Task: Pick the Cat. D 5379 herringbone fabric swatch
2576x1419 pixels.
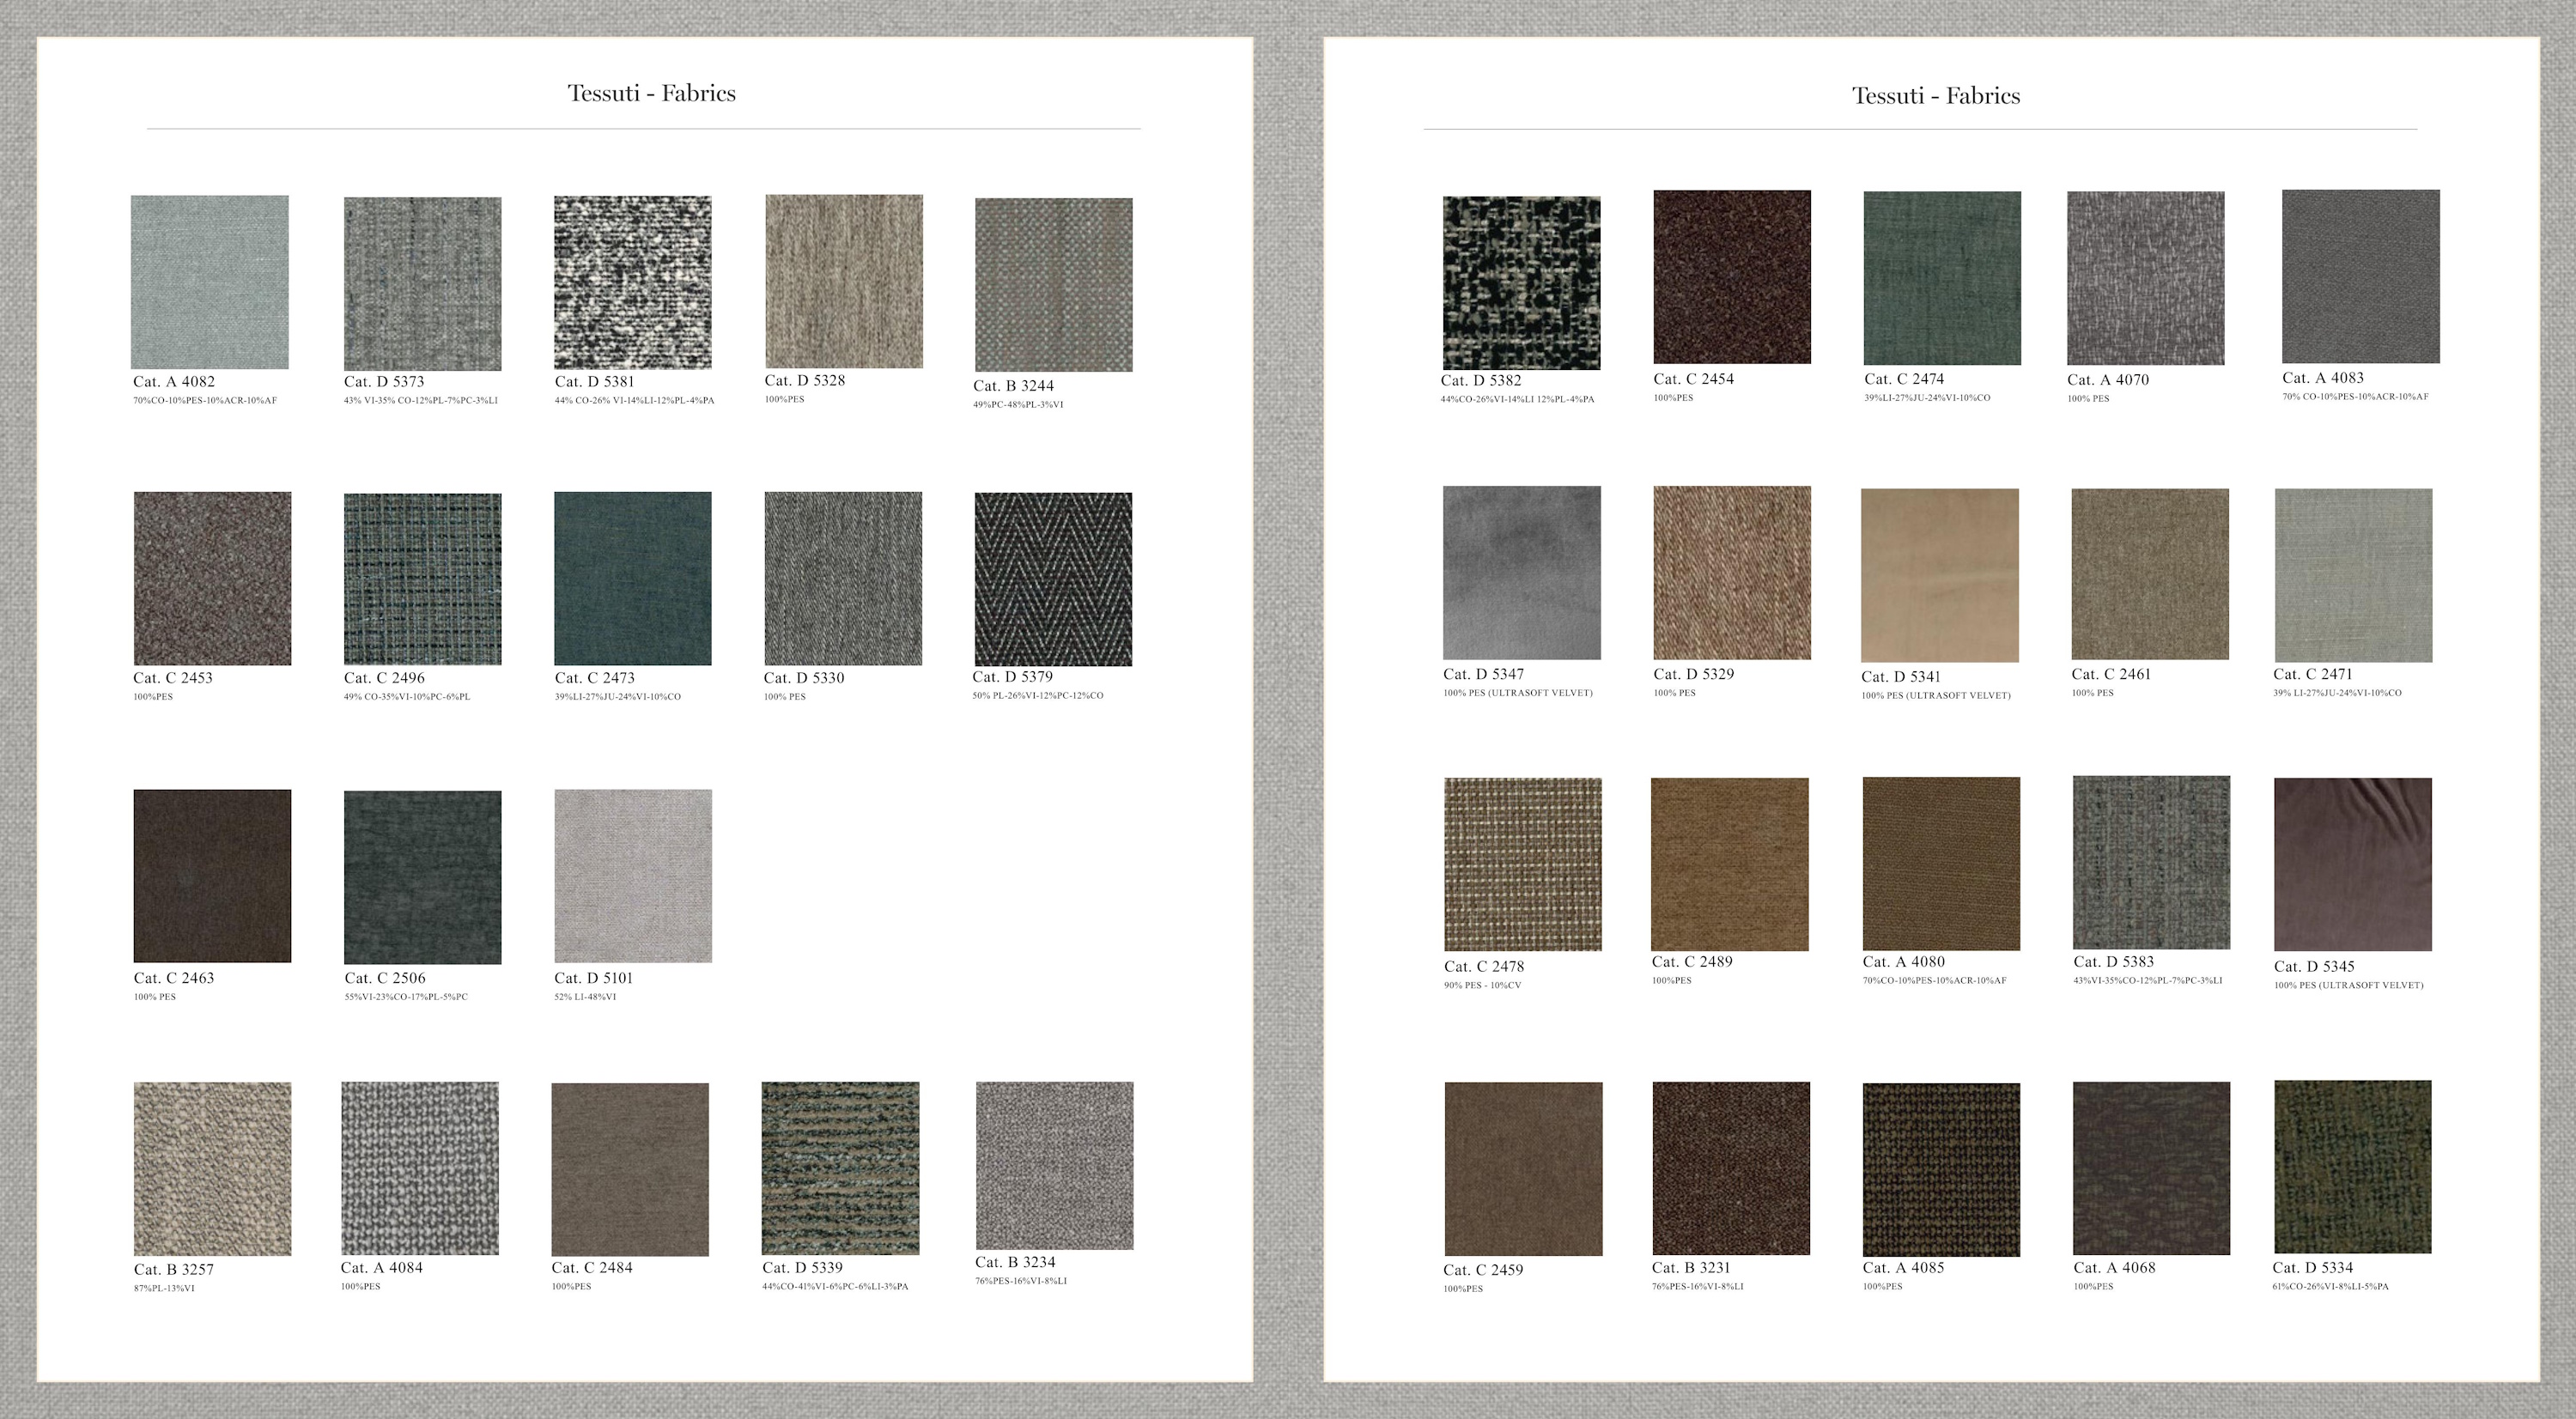Action: click(x=1053, y=578)
